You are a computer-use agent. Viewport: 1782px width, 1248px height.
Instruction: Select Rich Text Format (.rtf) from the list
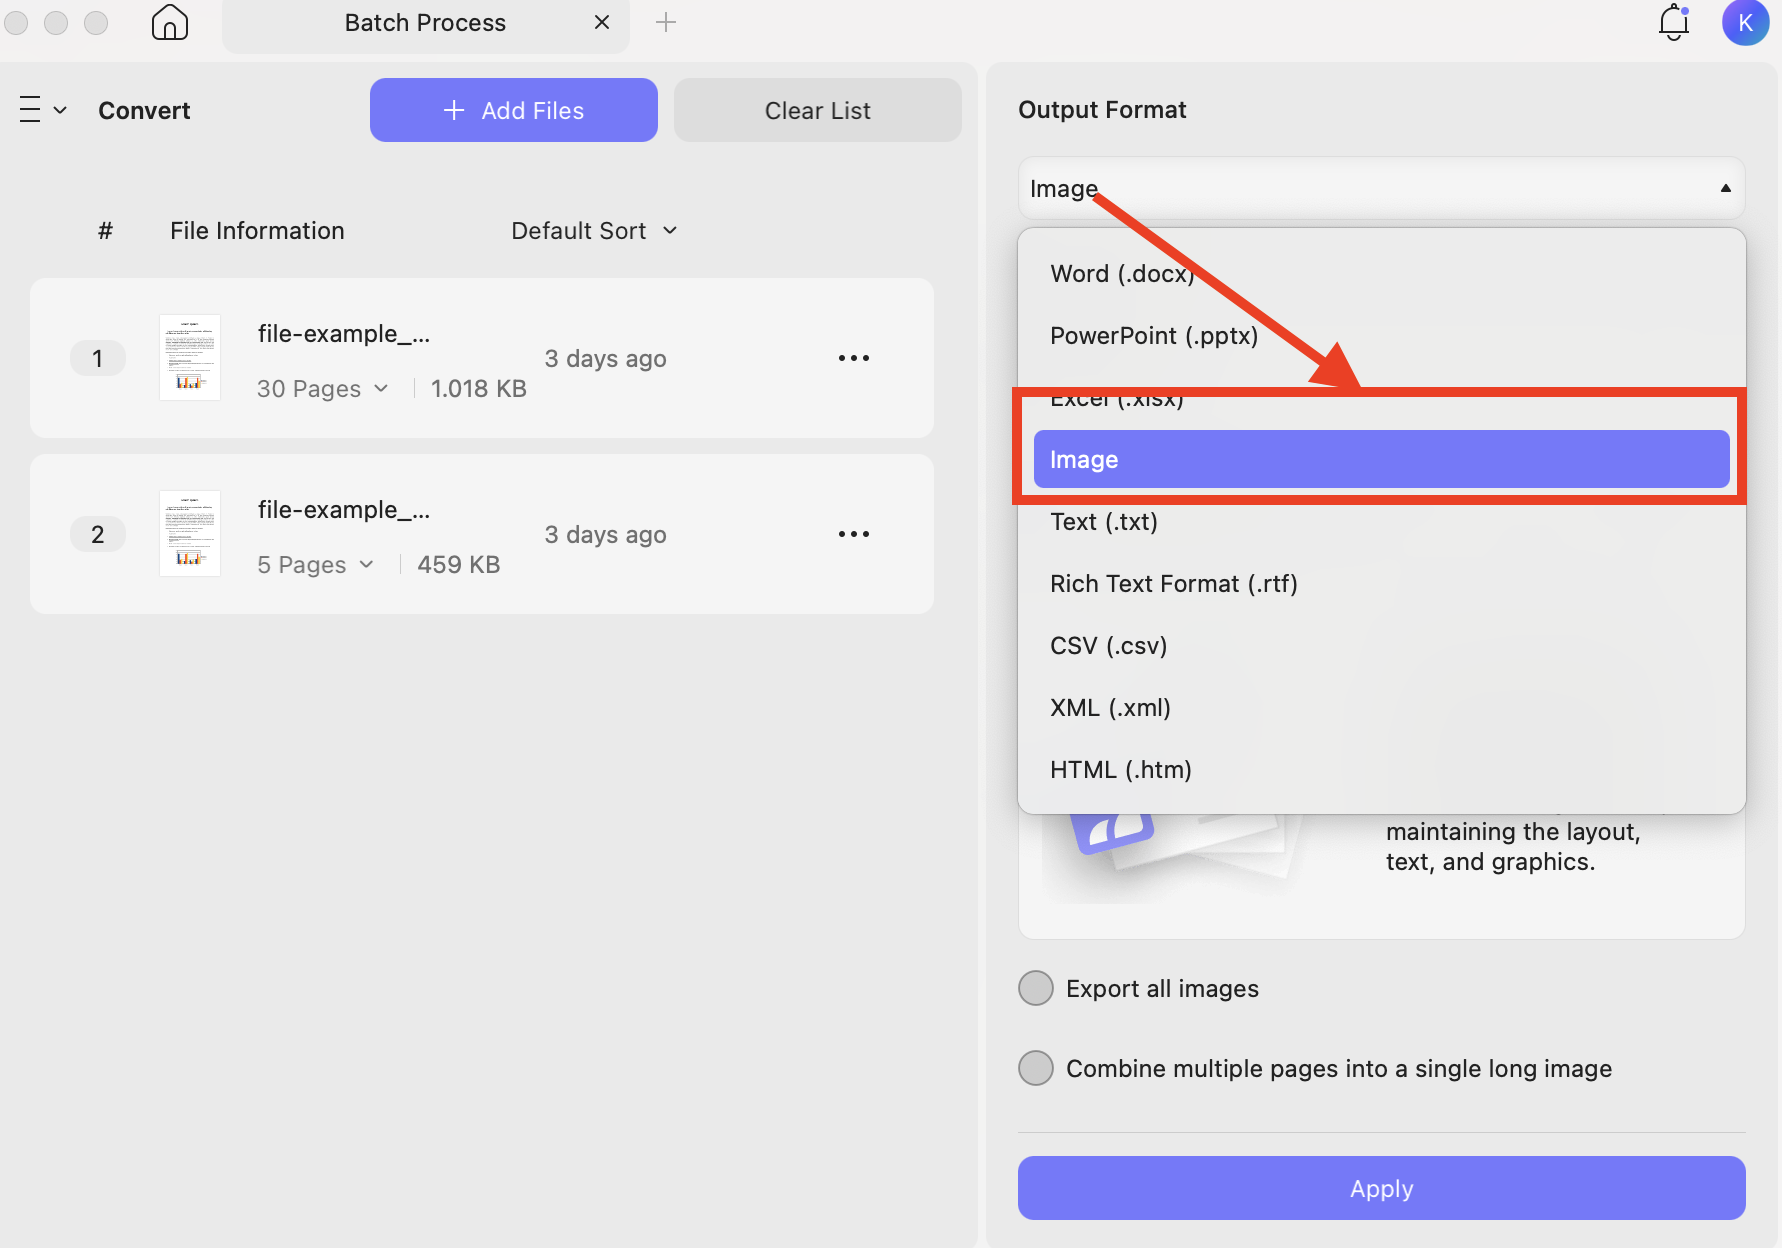click(1173, 583)
